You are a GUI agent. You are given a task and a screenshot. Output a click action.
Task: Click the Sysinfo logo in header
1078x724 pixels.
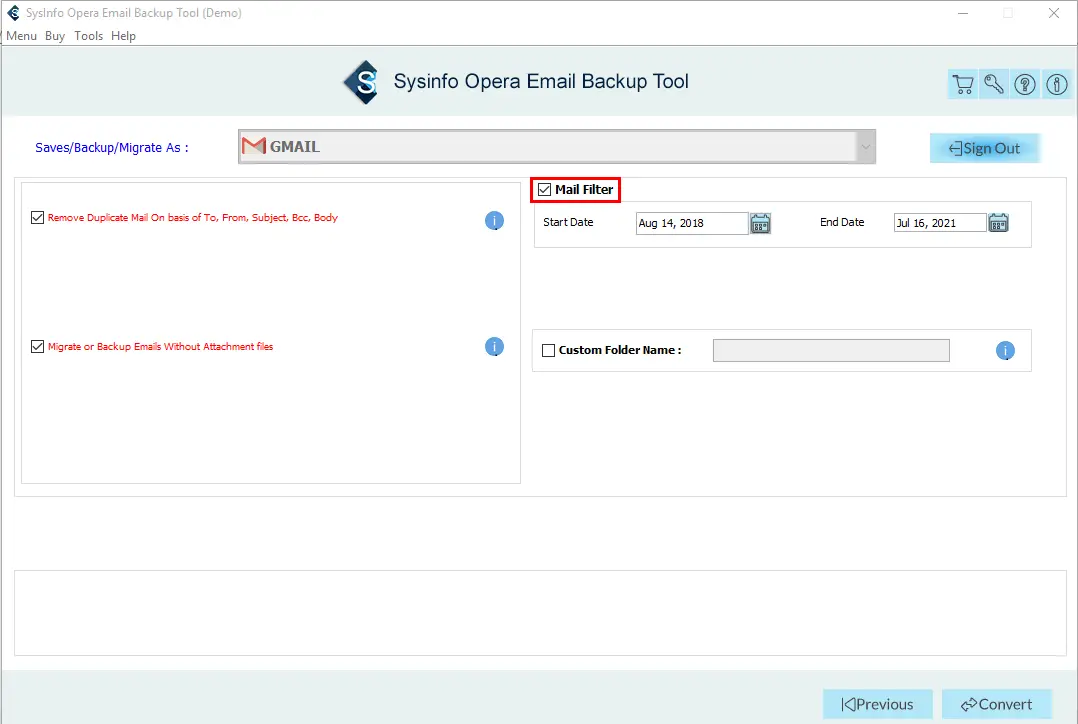[362, 83]
